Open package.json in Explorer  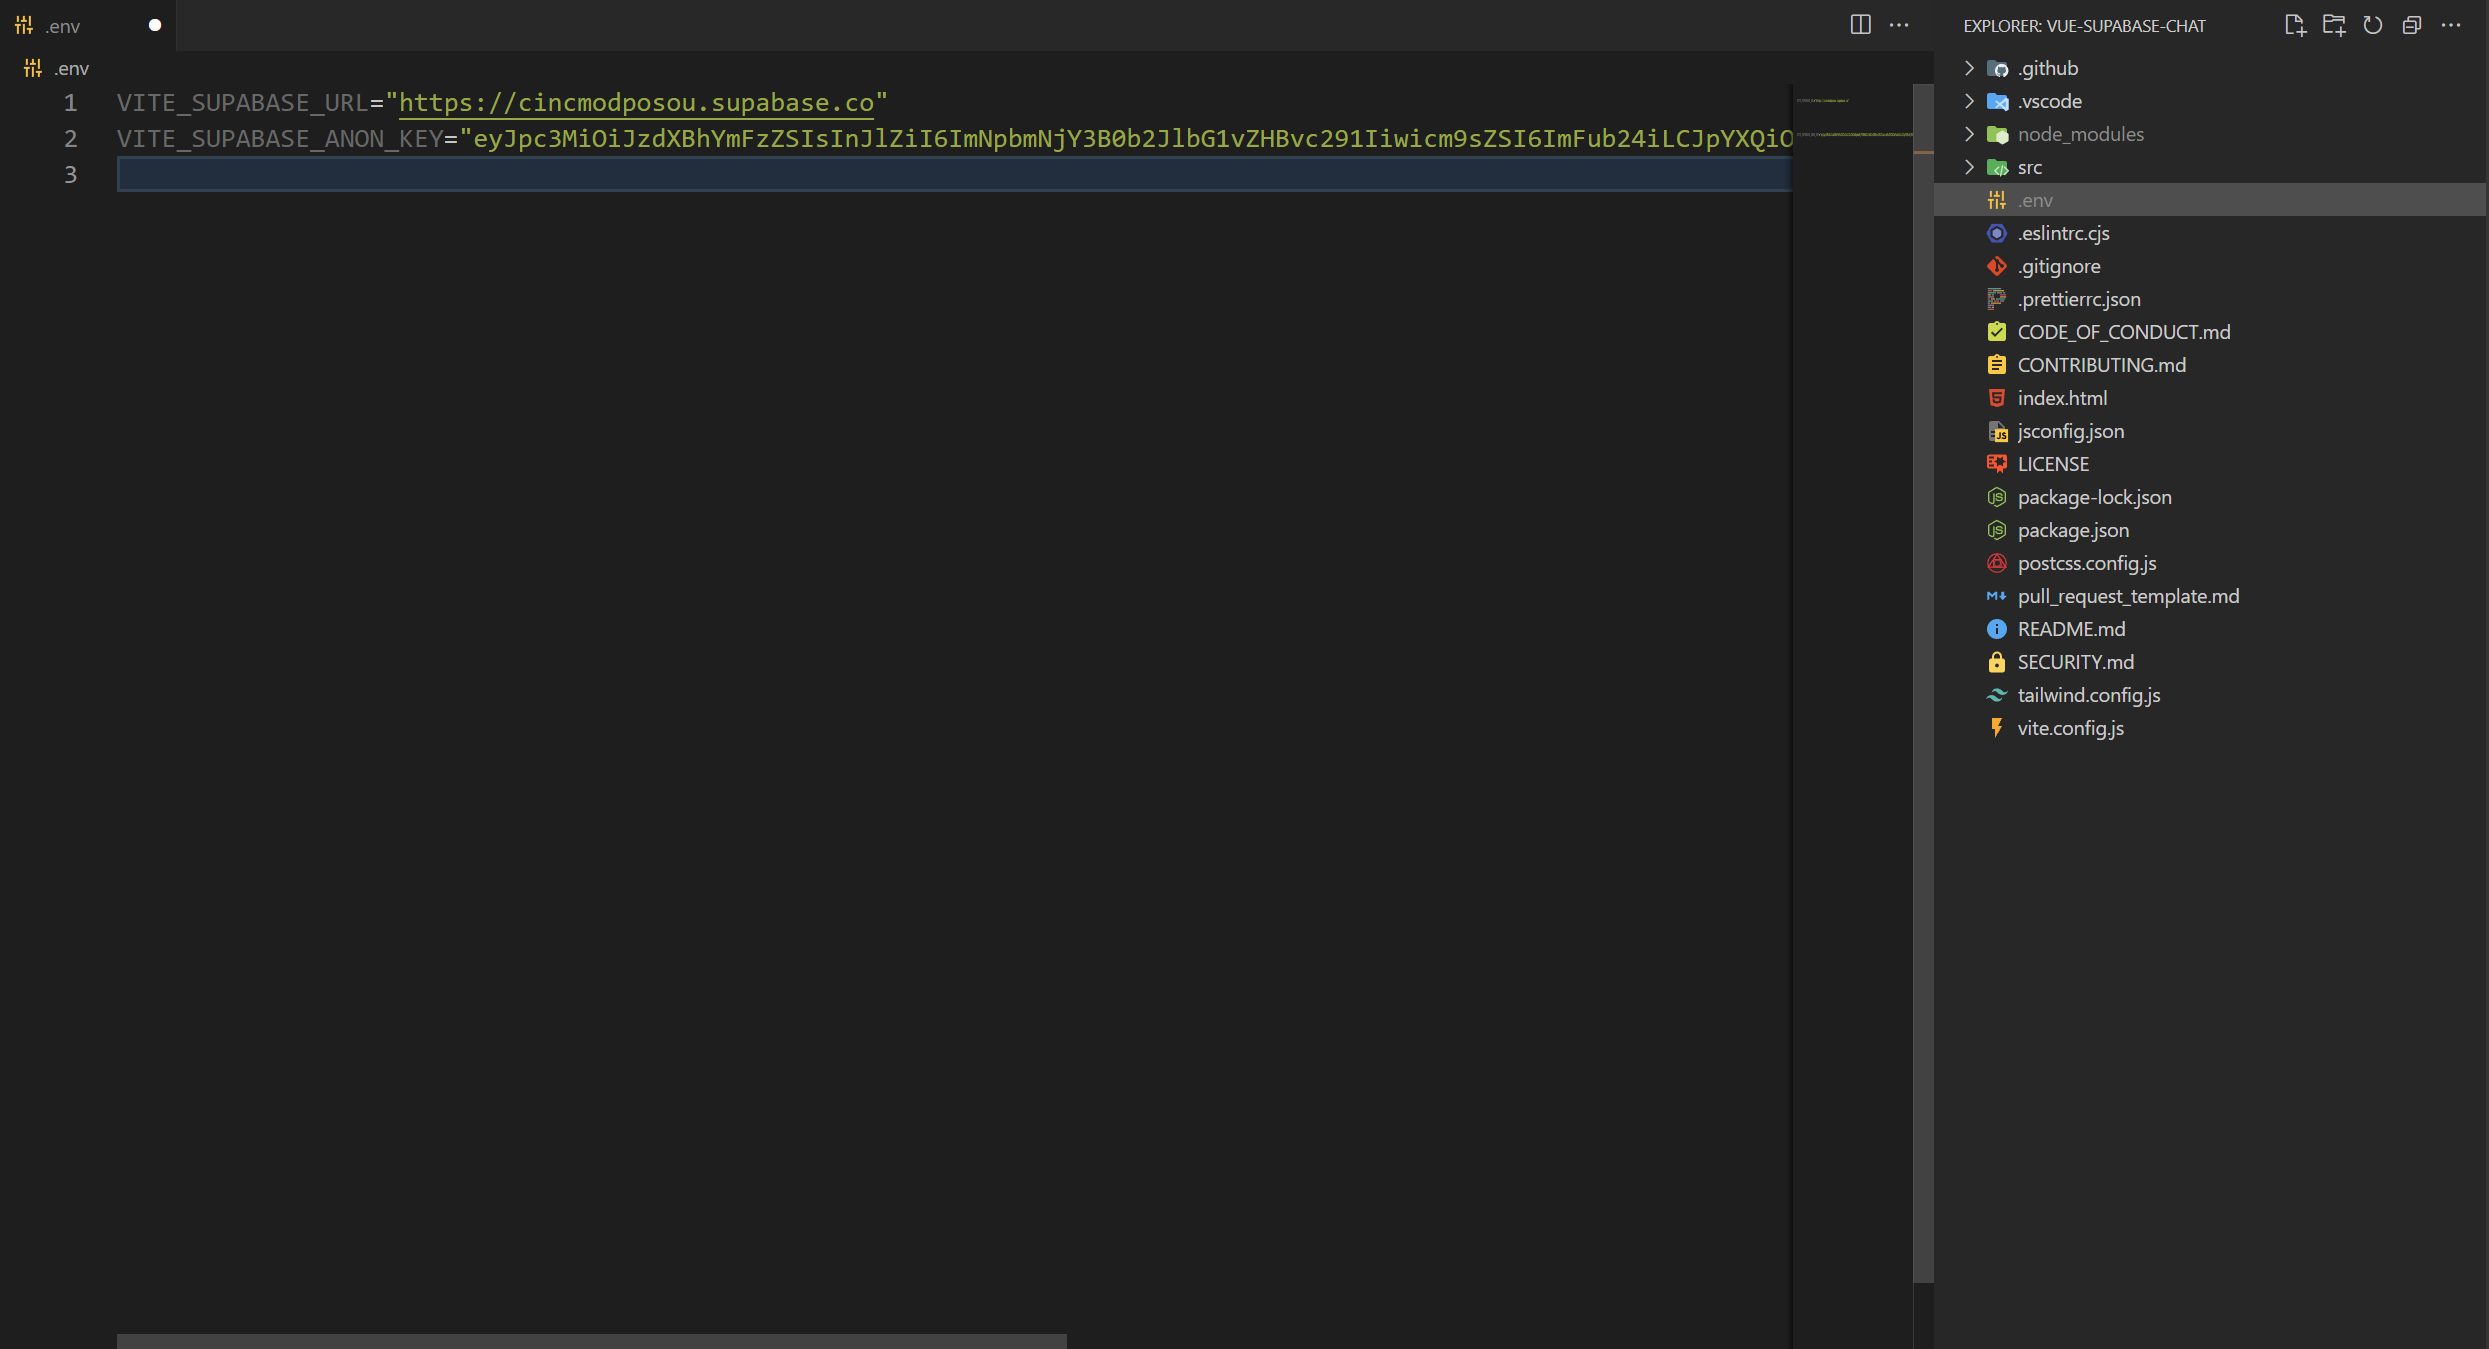2073,530
